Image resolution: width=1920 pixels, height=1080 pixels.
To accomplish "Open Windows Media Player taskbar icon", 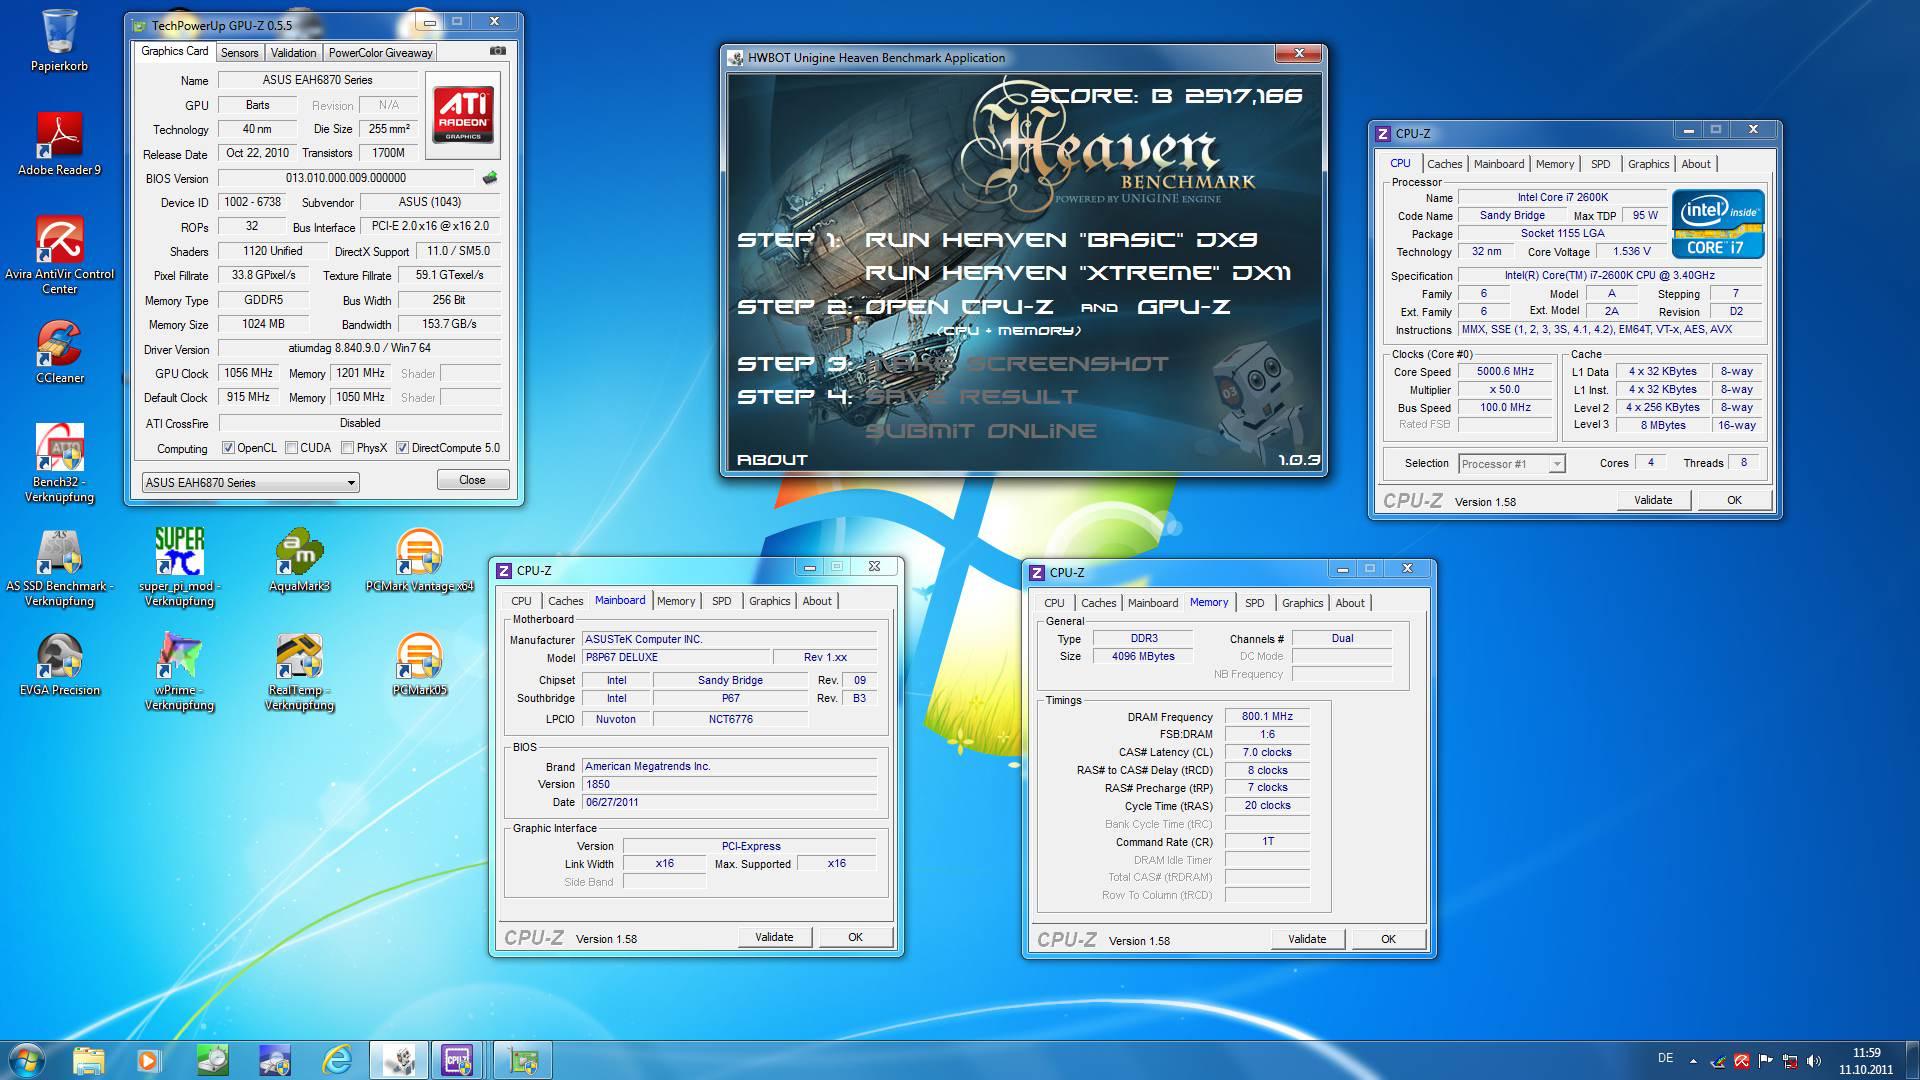I will (x=148, y=1060).
